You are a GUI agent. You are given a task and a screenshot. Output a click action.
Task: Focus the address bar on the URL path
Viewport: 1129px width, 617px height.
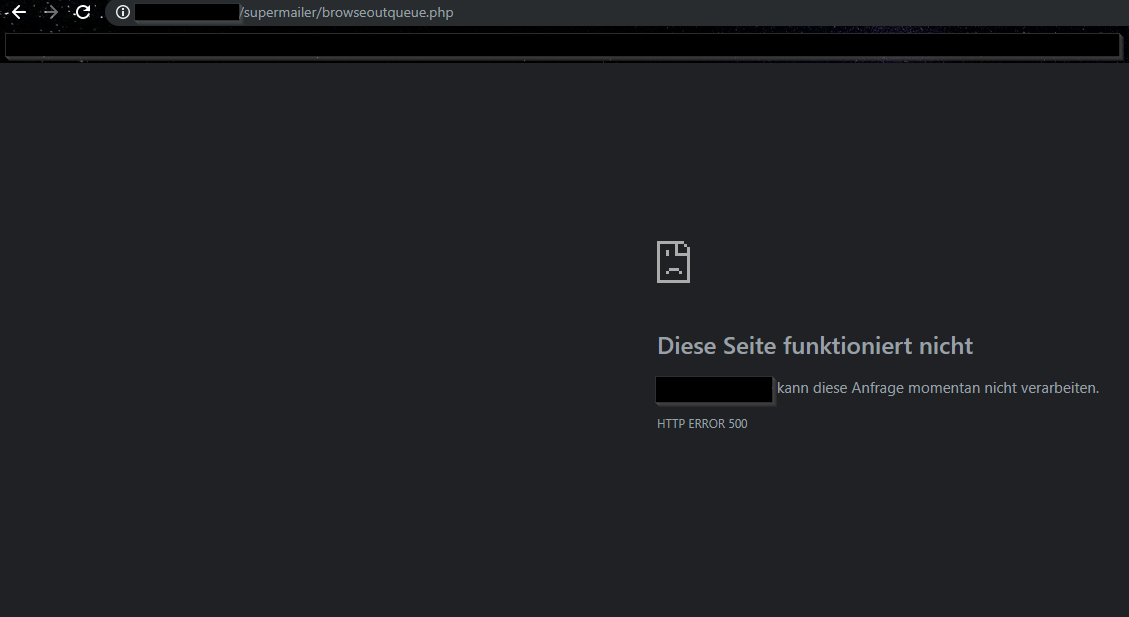[x=346, y=12]
